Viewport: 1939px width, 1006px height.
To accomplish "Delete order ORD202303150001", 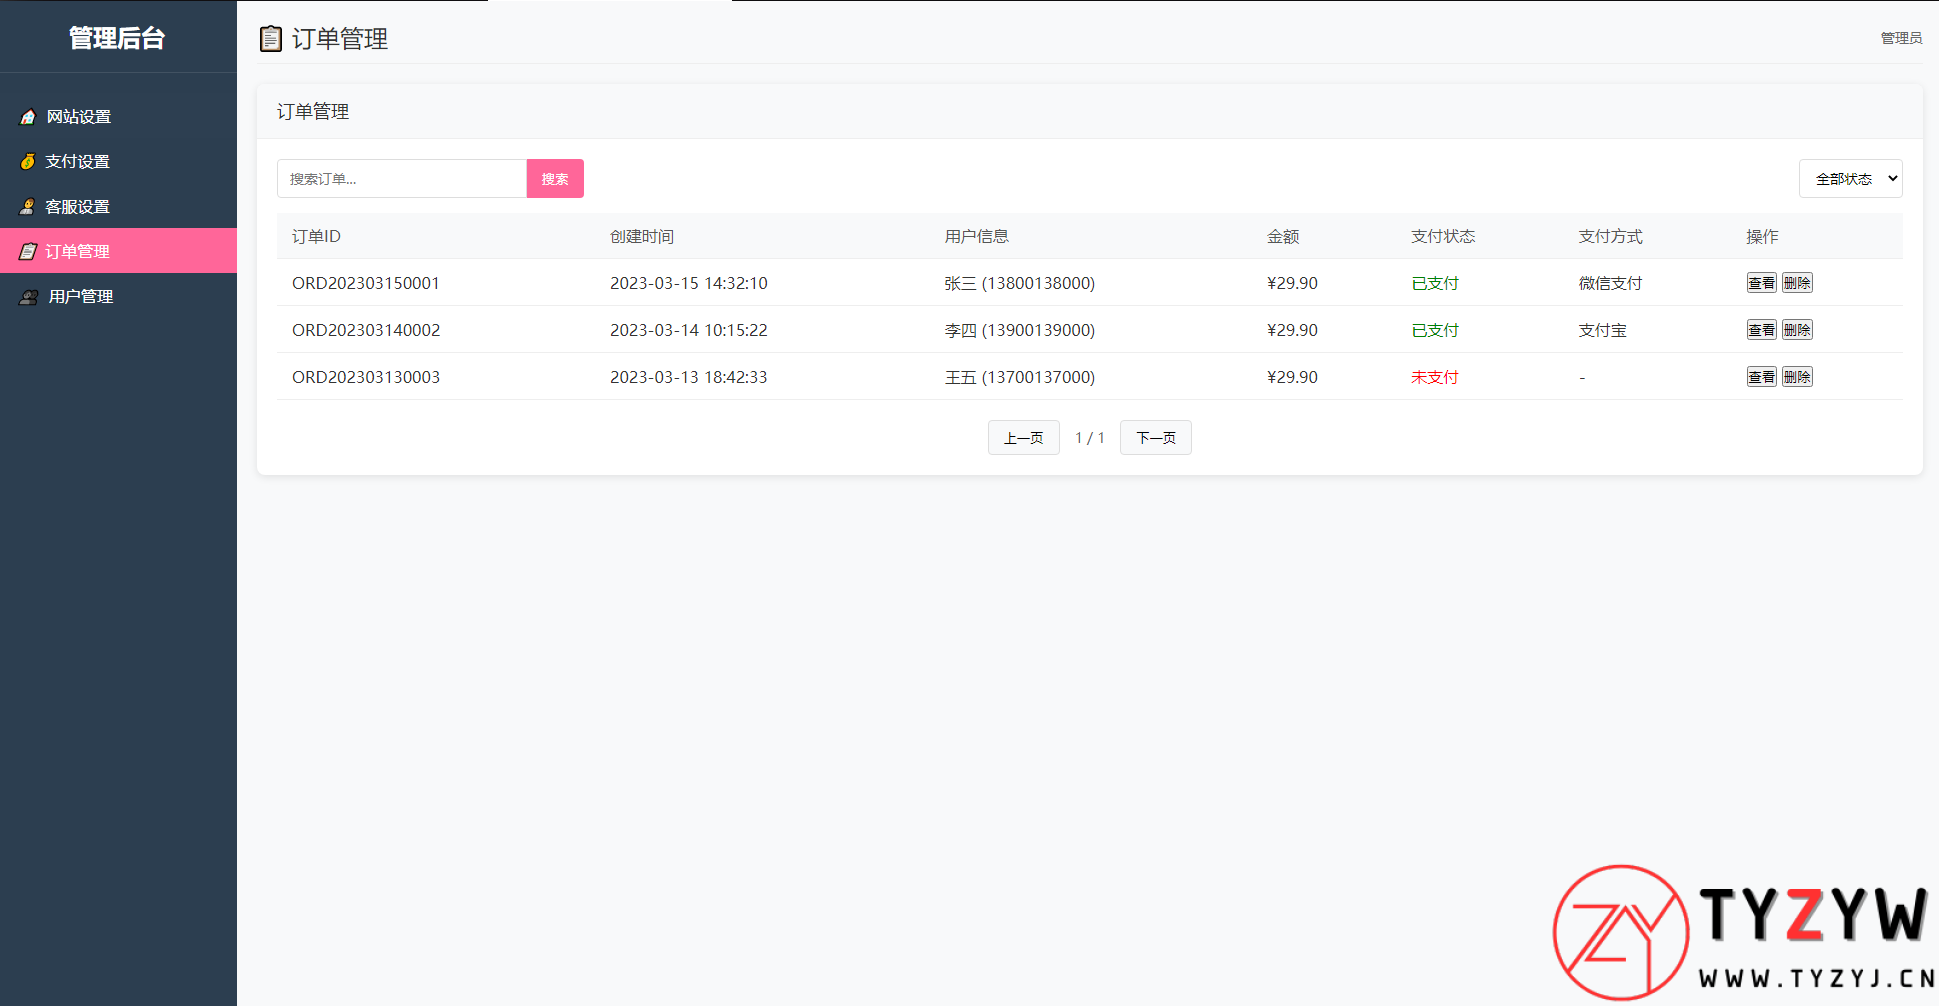I will click(1797, 283).
